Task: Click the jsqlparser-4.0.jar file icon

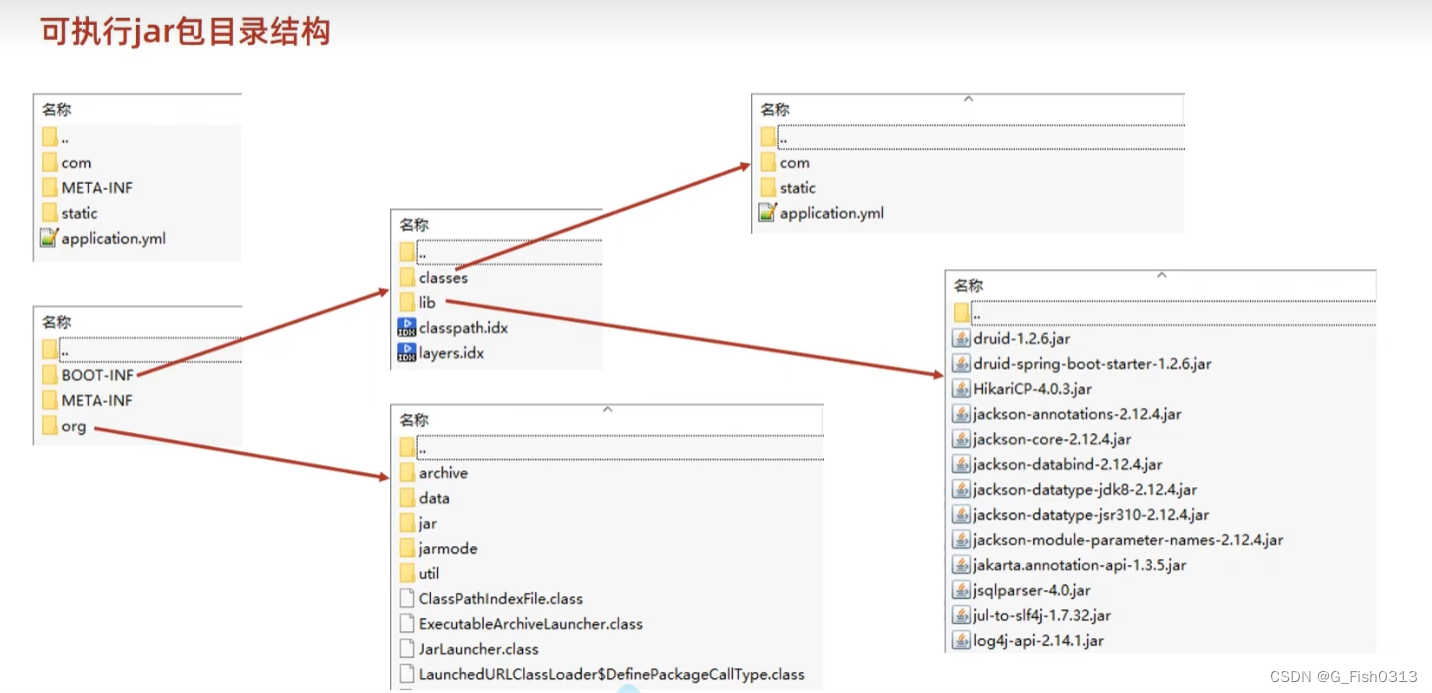Action: 961,590
